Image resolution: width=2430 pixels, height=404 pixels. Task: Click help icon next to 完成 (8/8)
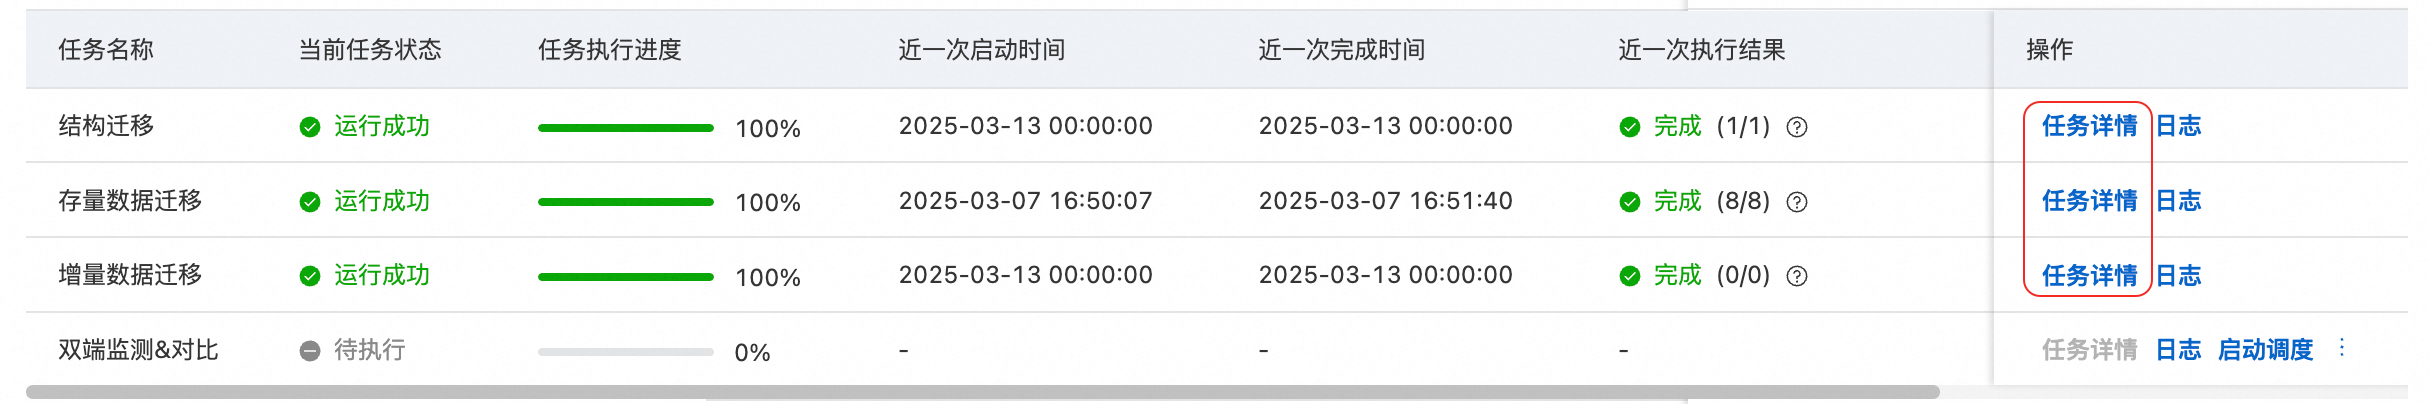[1797, 202]
